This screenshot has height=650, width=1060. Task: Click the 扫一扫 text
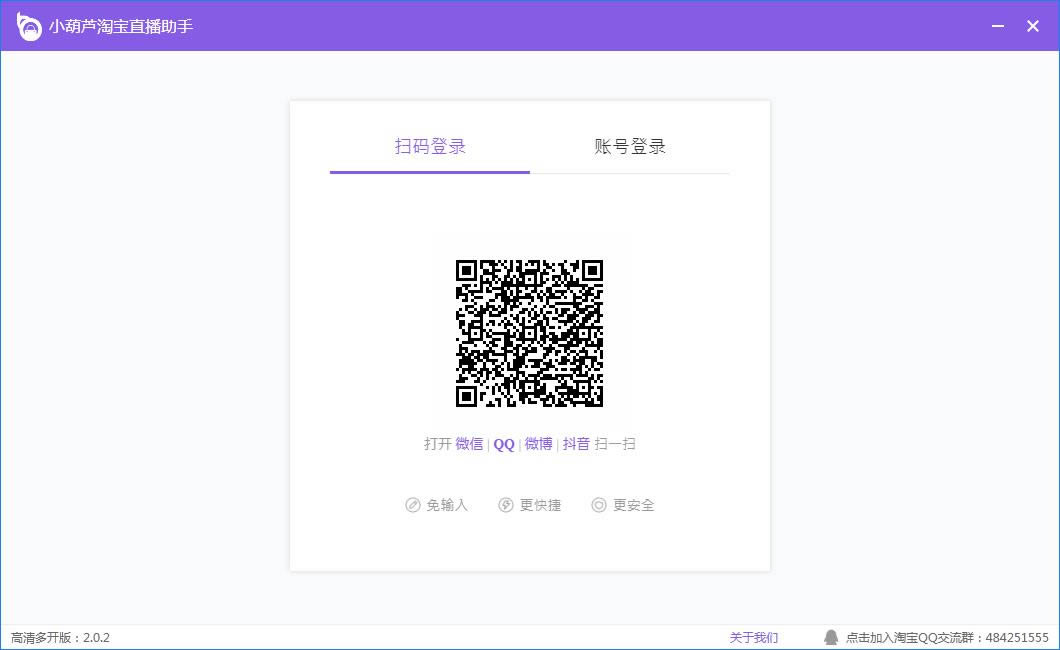[615, 444]
